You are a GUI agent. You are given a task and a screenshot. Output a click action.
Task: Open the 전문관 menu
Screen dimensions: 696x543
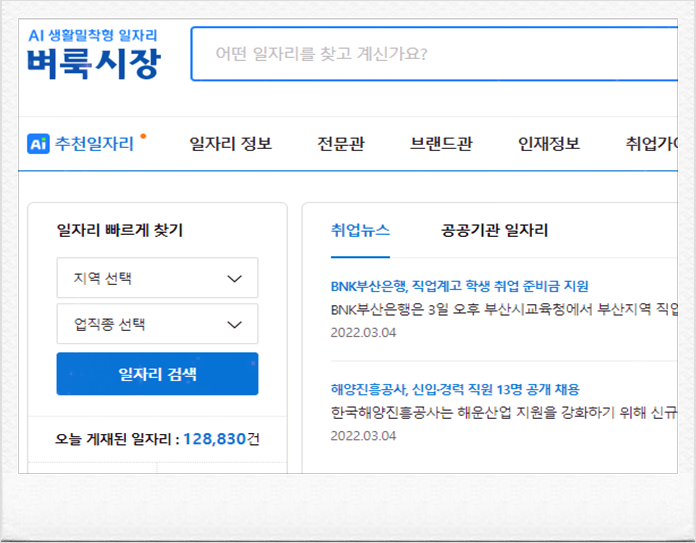pyautogui.click(x=341, y=143)
